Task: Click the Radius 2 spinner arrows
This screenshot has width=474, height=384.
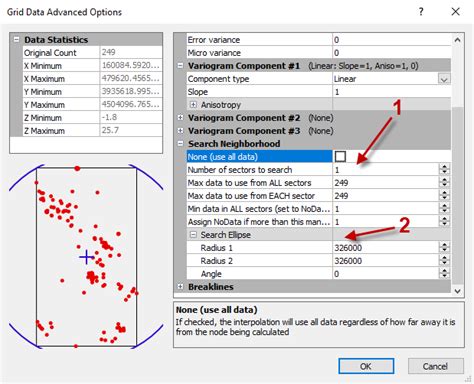Action: point(444,261)
